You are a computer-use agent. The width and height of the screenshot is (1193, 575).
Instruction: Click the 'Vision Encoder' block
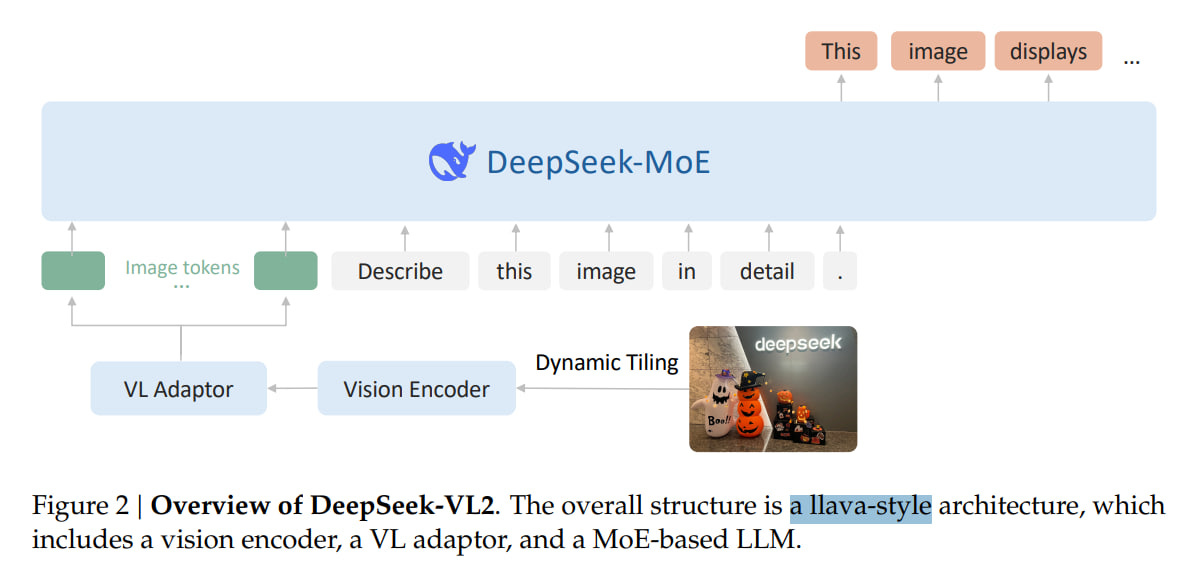416,389
